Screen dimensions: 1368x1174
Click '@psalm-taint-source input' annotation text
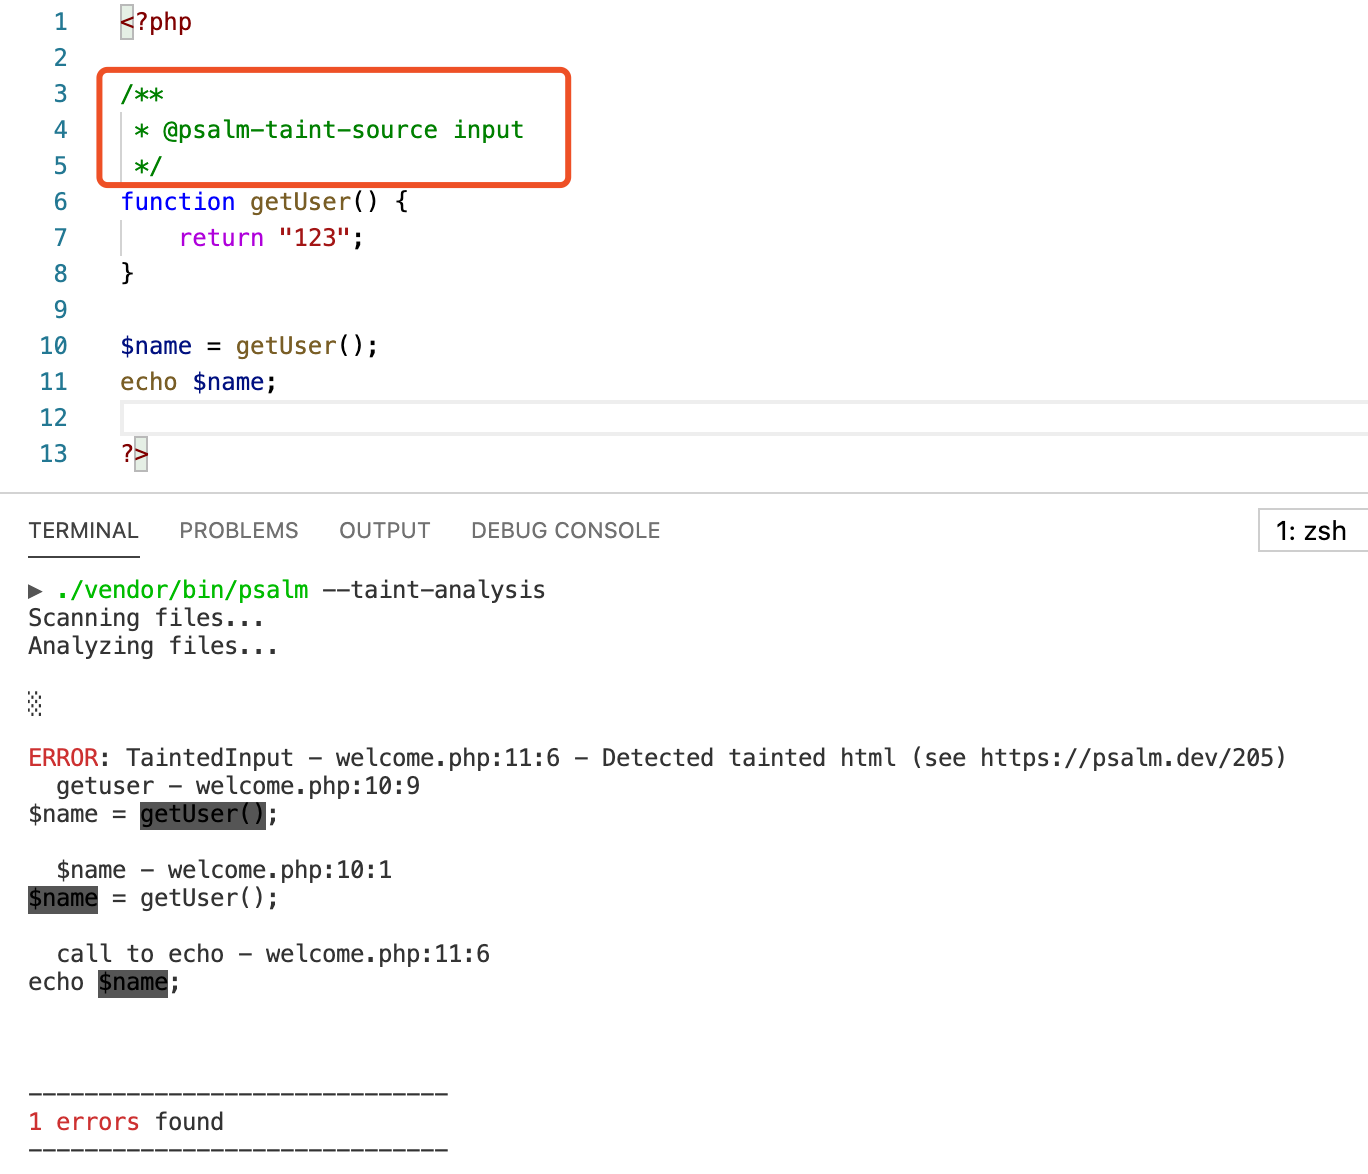pos(343,130)
